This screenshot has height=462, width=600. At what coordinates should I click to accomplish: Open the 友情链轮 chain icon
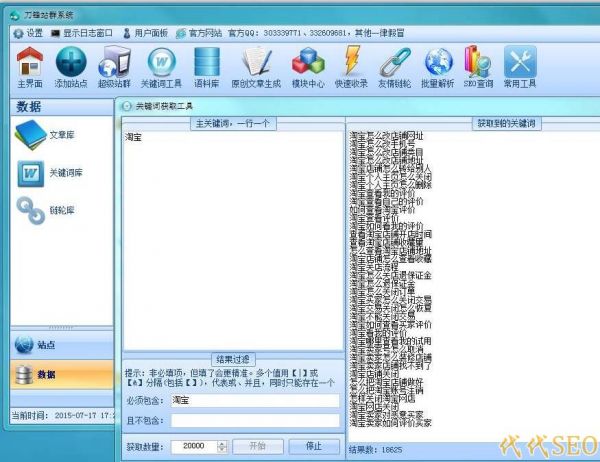point(395,67)
